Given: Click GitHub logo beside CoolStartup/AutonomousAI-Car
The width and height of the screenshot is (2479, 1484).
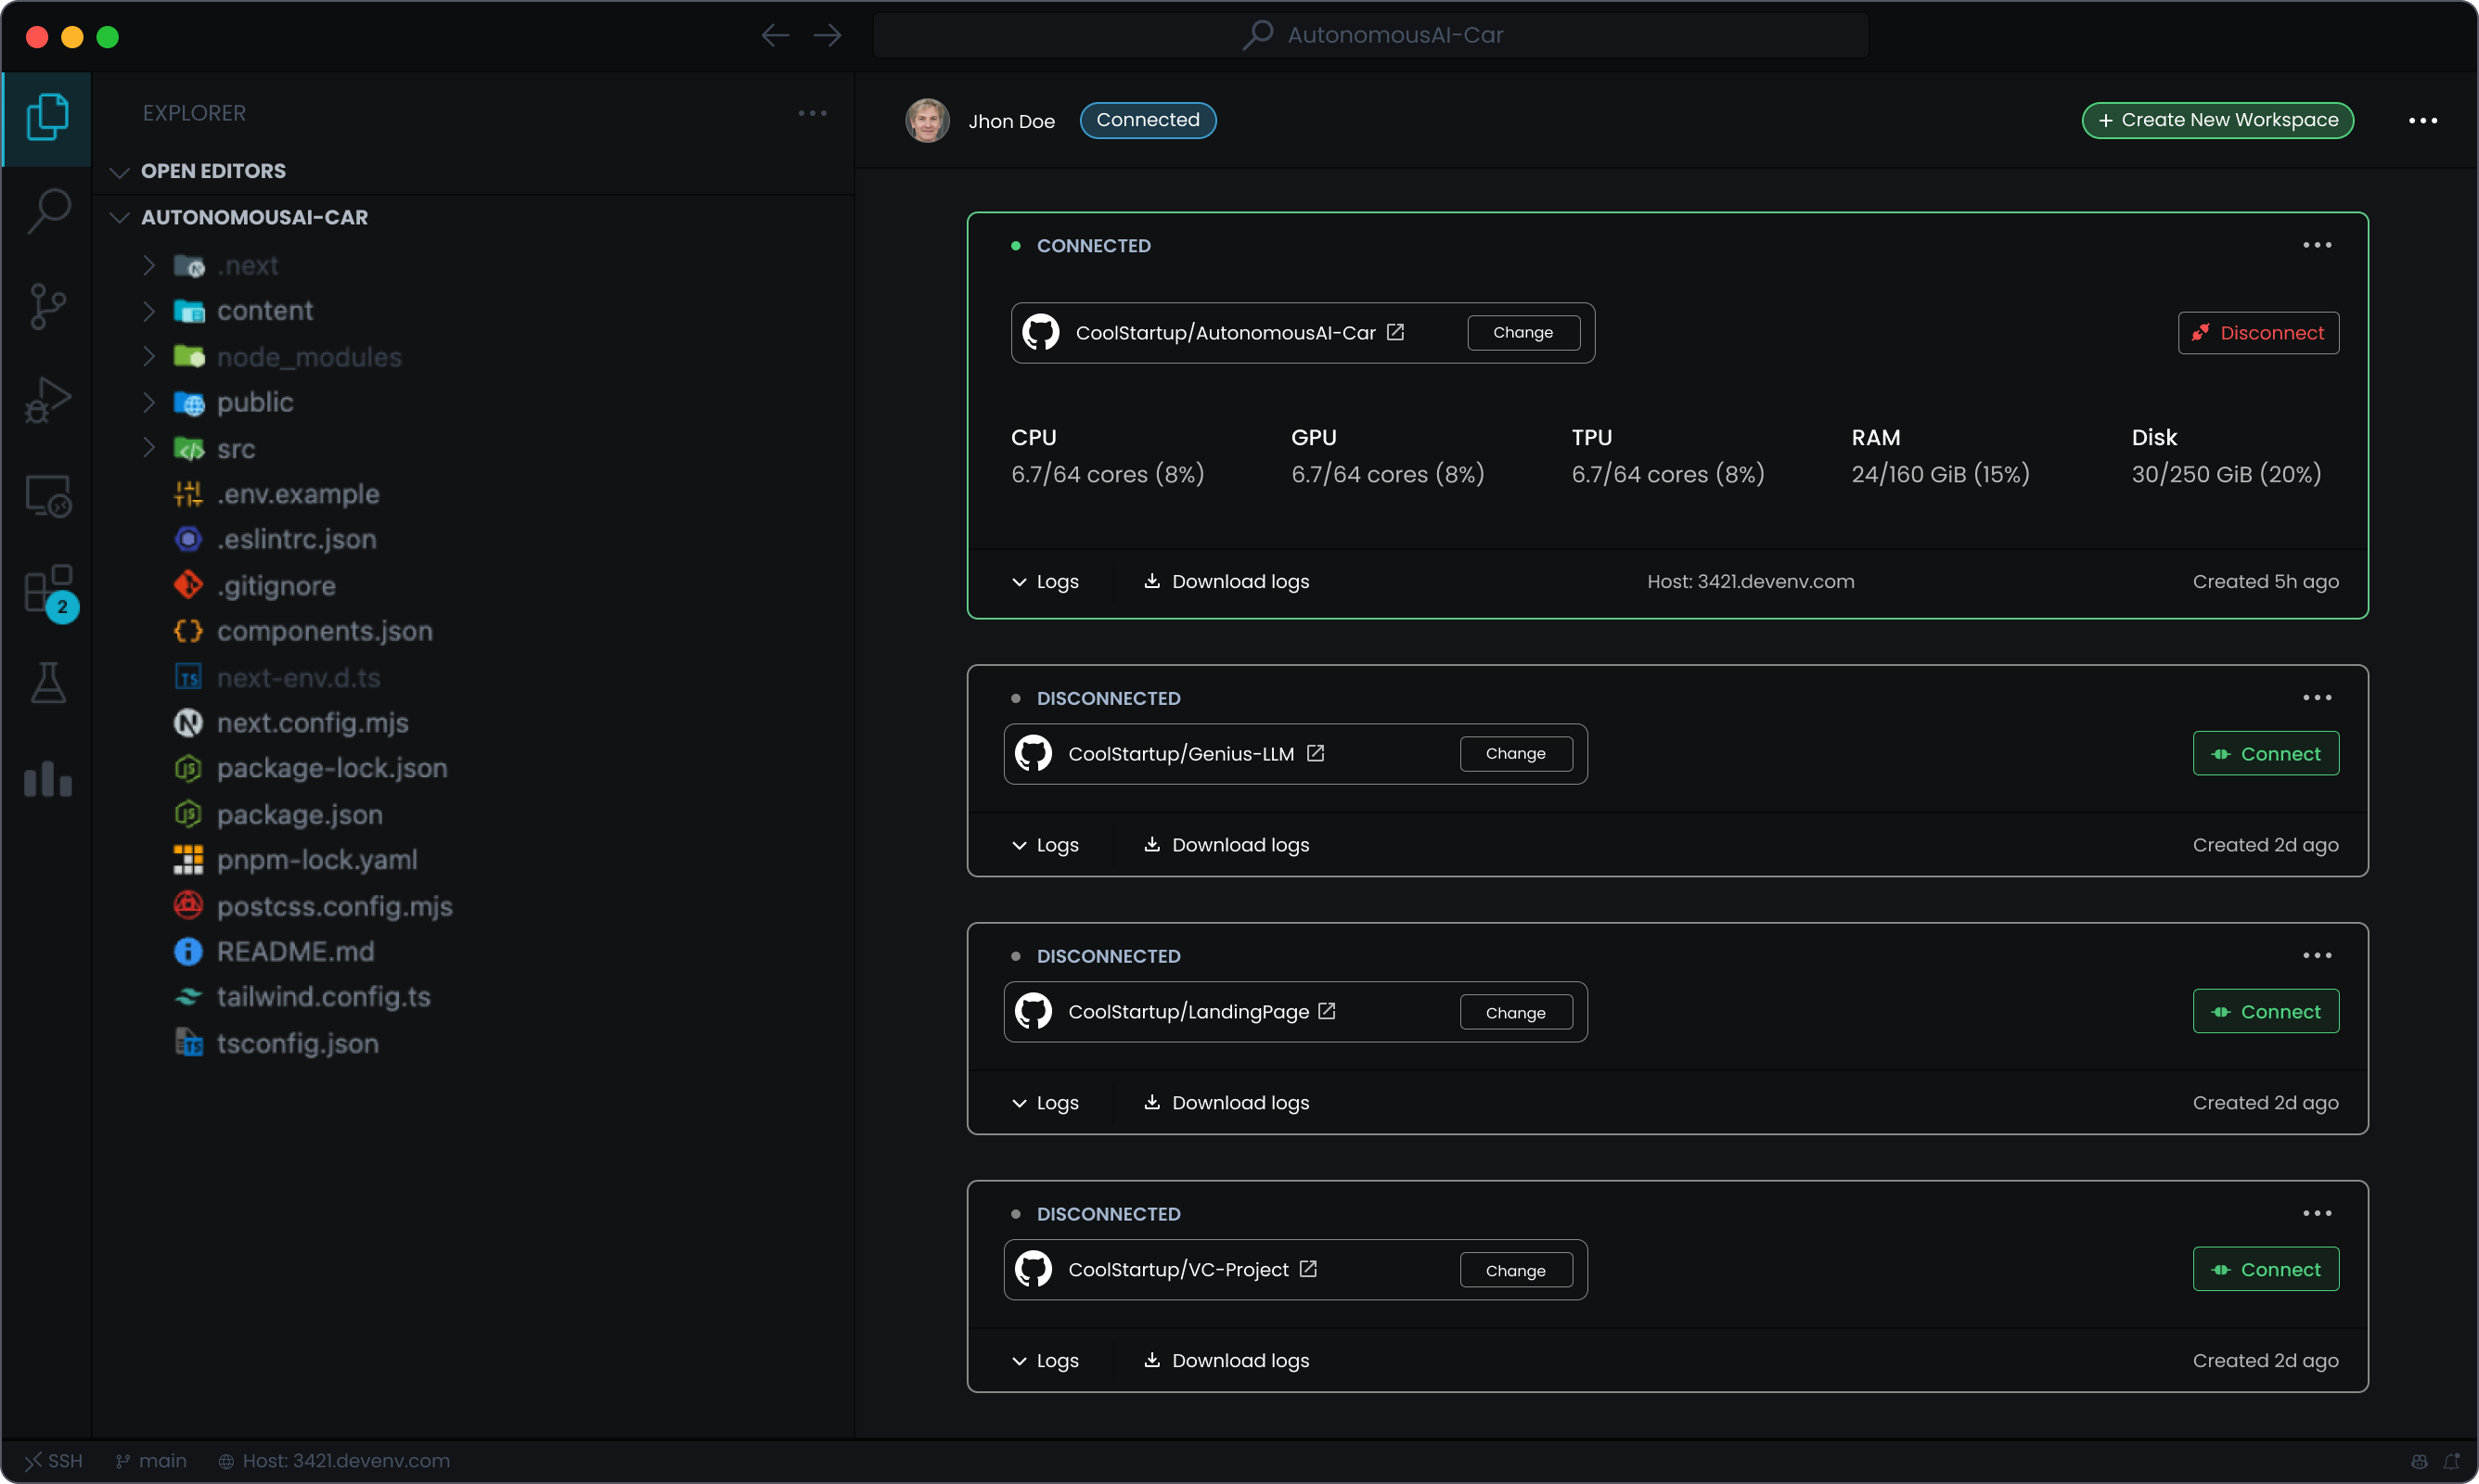Looking at the screenshot, I should 1040,332.
